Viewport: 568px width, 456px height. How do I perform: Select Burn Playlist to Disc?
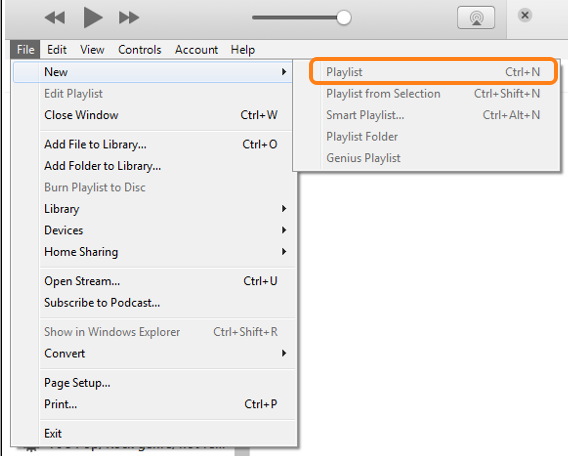click(153, 187)
